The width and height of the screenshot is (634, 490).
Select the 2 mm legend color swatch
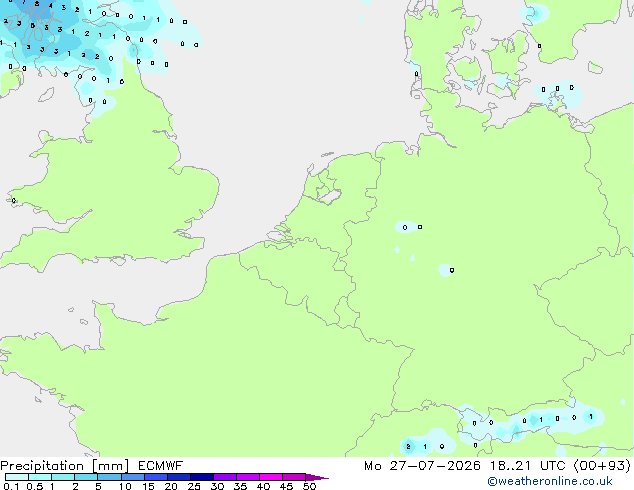(86, 477)
